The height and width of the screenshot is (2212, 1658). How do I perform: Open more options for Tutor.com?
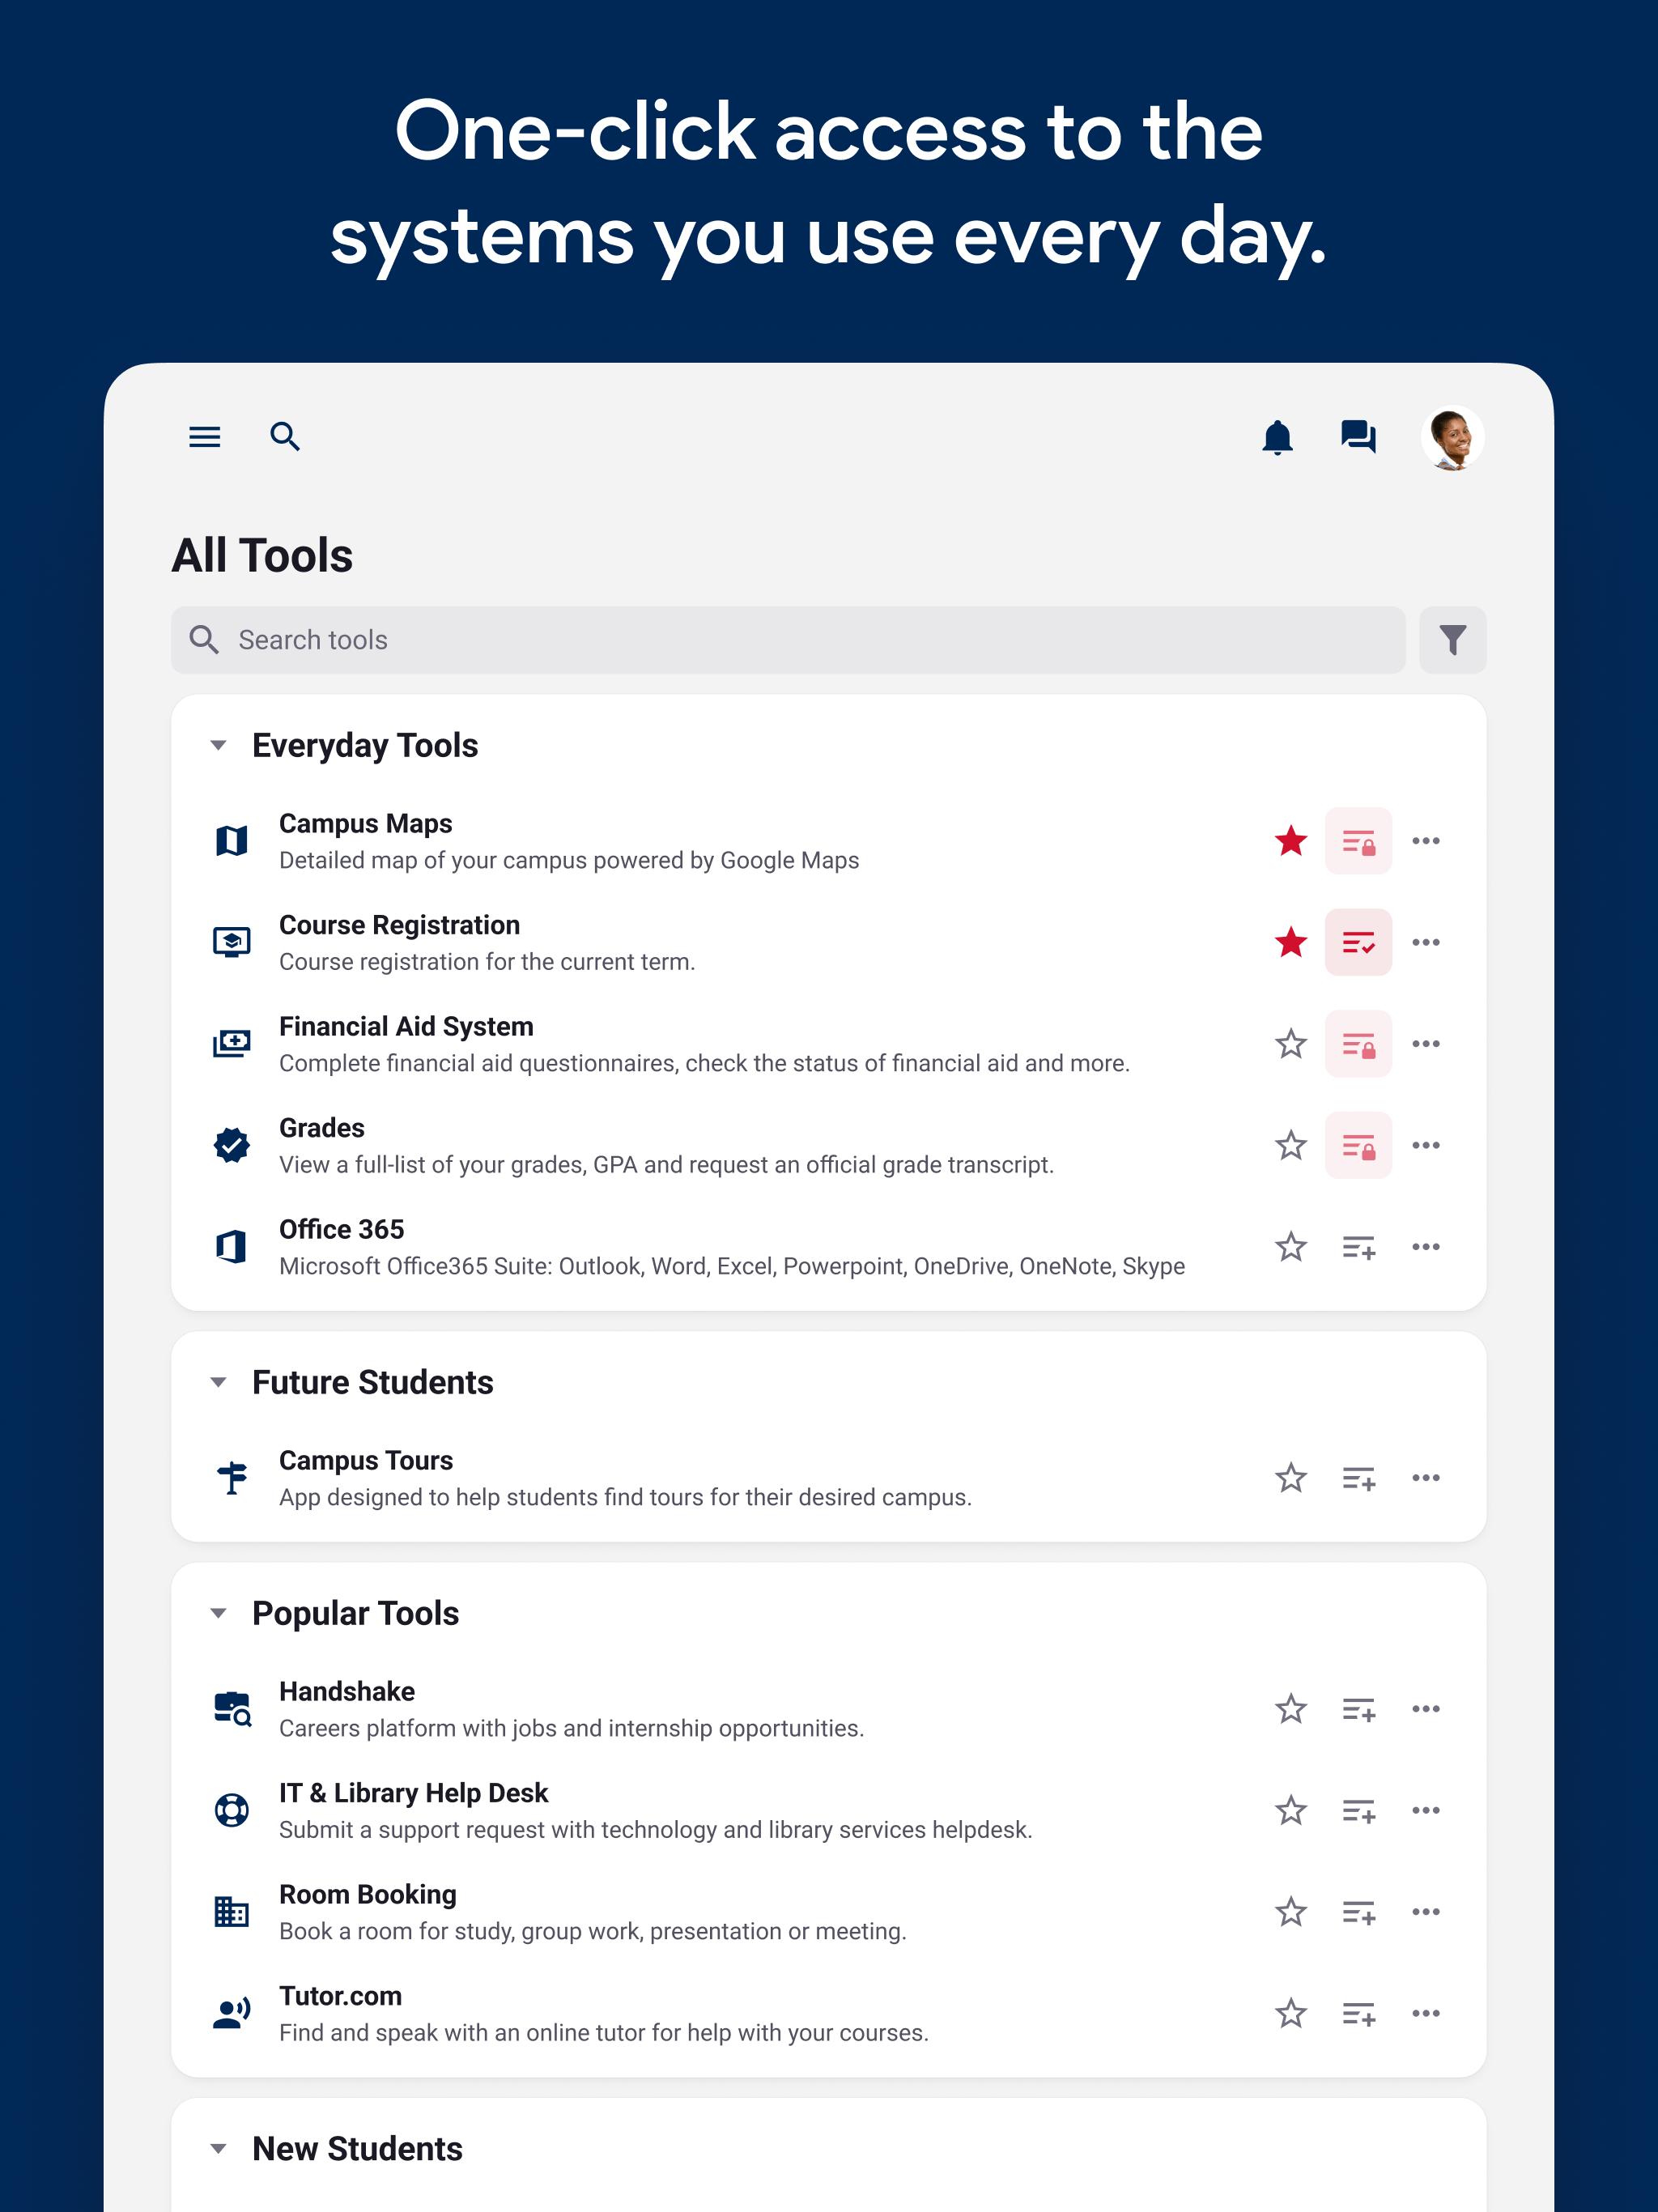click(x=1425, y=2013)
